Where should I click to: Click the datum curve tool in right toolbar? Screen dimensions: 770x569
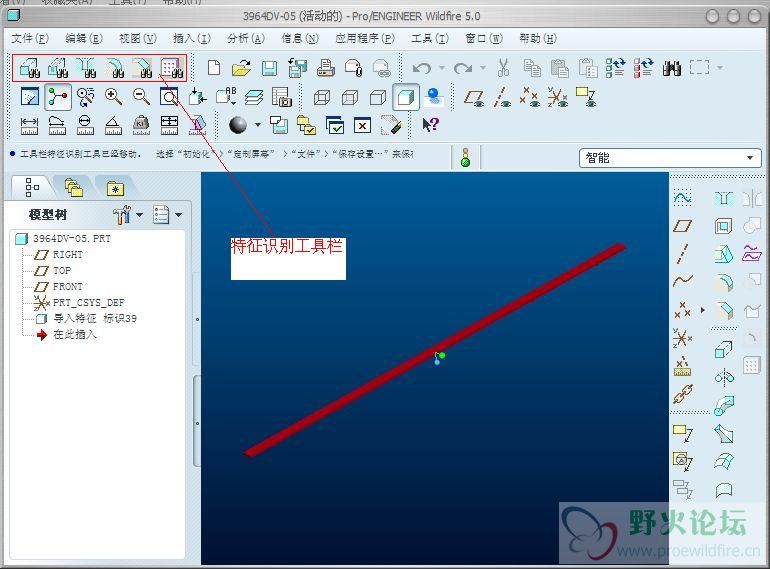tap(683, 281)
